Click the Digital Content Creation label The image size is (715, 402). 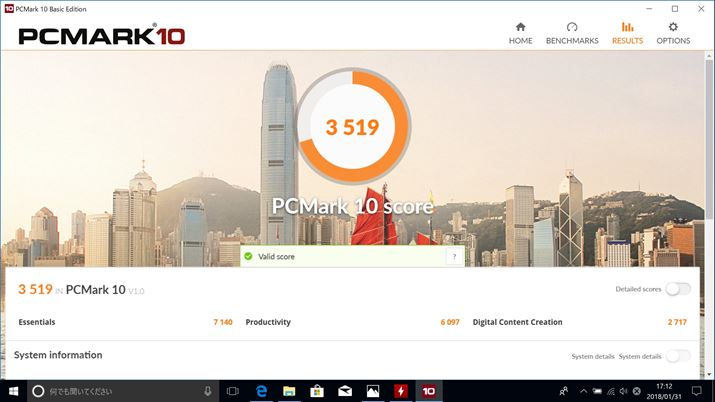click(518, 322)
